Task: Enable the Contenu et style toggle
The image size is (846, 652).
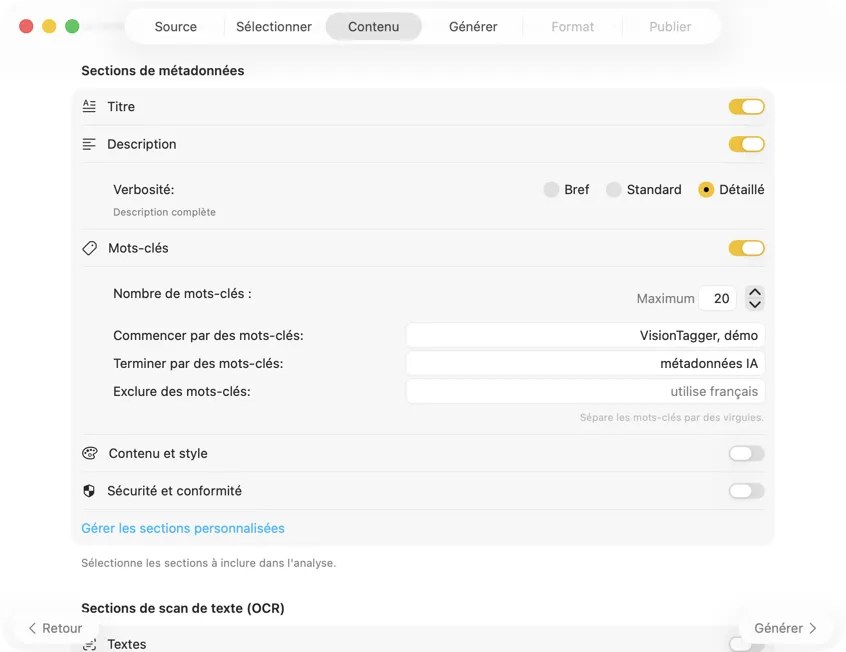Action: point(747,453)
